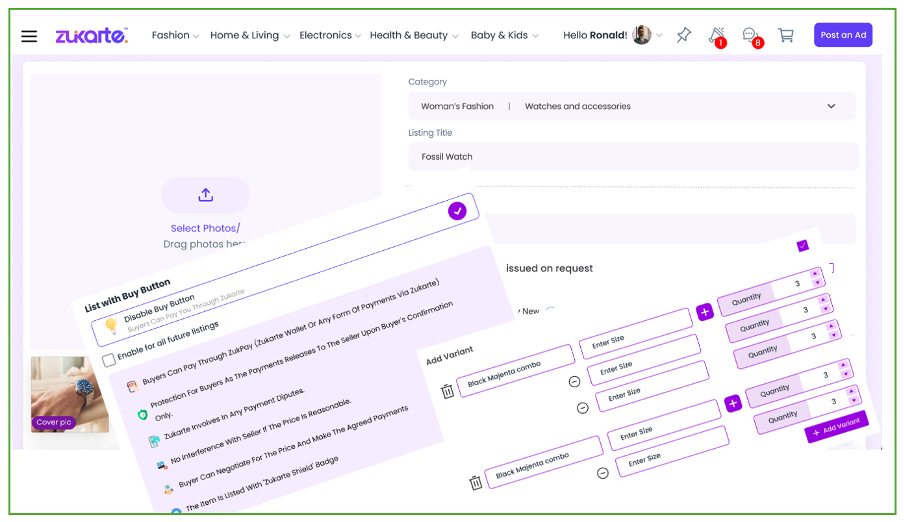The height and width of the screenshot is (522, 904).
Task: Click the lightbulb icon beside Disable Buy Button
Action: (x=111, y=326)
